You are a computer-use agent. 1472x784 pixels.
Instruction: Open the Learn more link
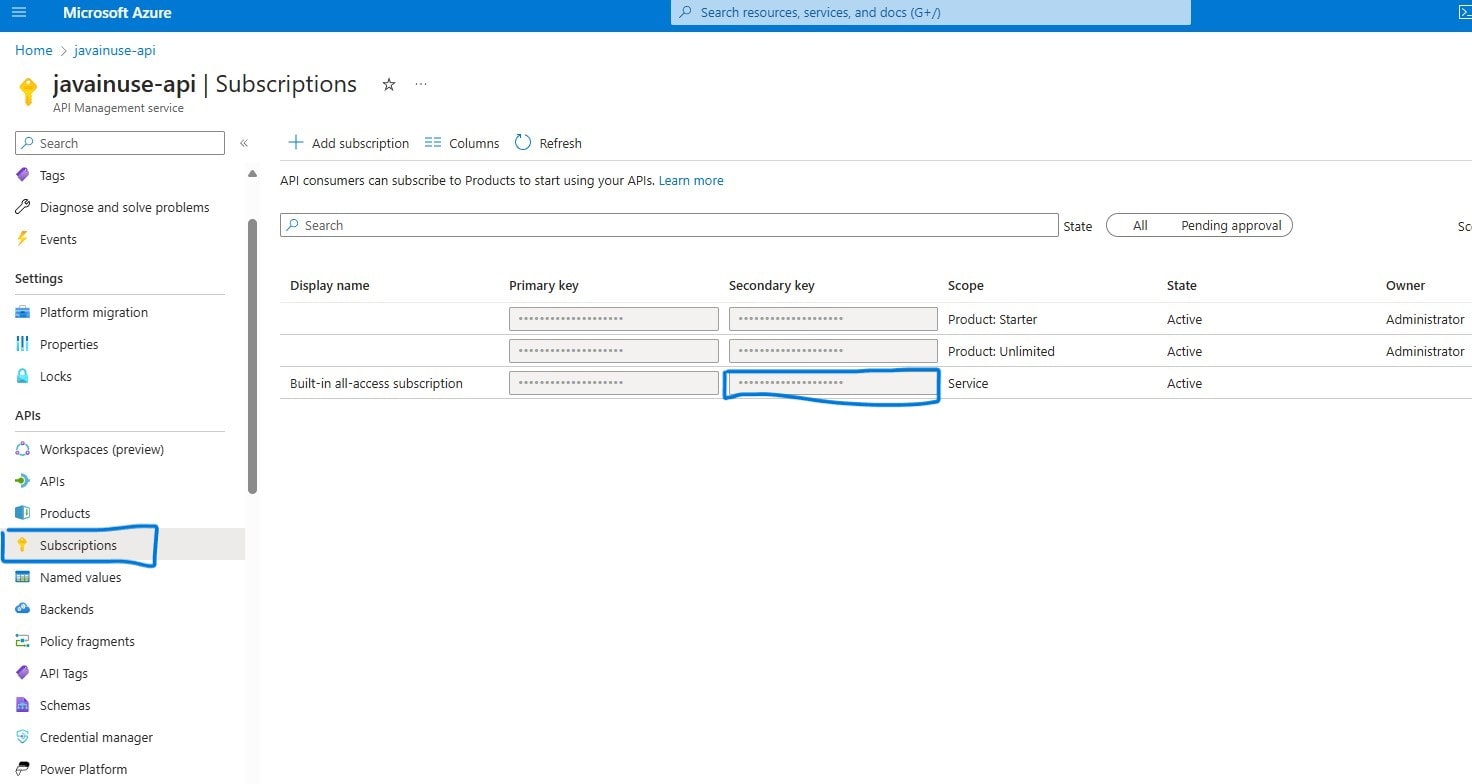point(690,181)
